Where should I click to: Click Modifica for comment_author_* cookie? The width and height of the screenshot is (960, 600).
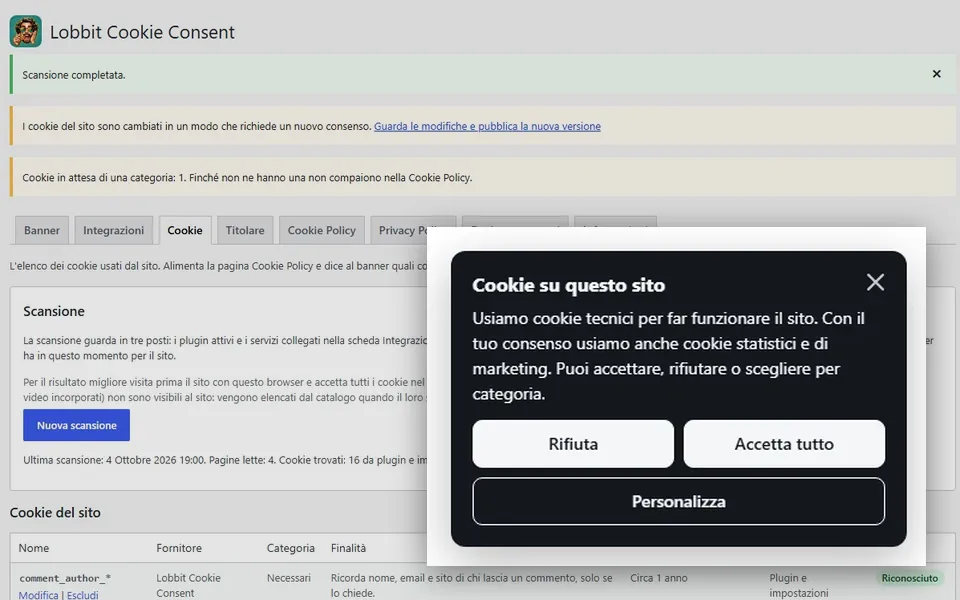click(x=38, y=594)
